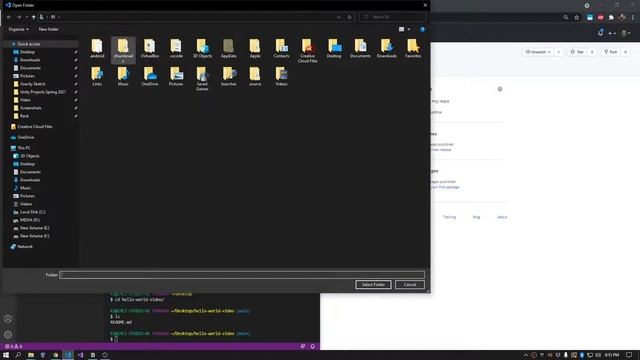Open recent locations dropdown arrow
The image size is (640, 360).
tap(27, 17)
